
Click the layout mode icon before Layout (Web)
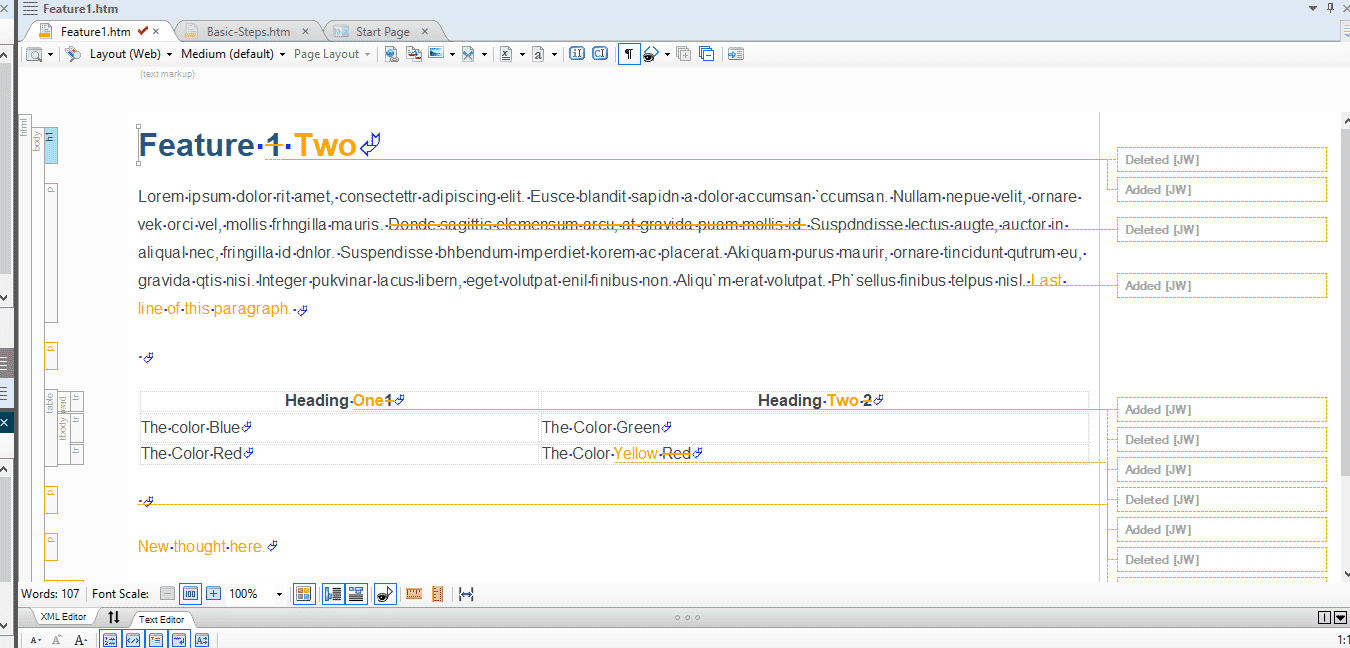point(73,54)
